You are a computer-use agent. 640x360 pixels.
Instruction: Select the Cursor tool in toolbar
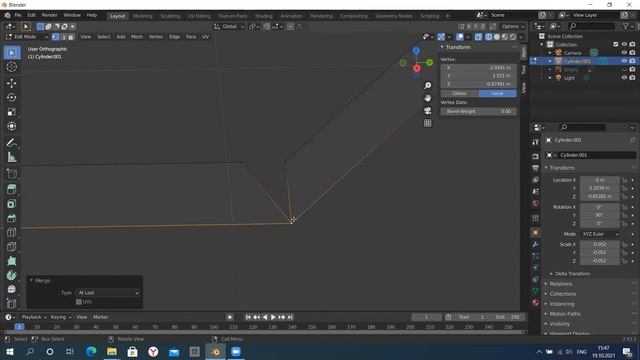11,67
